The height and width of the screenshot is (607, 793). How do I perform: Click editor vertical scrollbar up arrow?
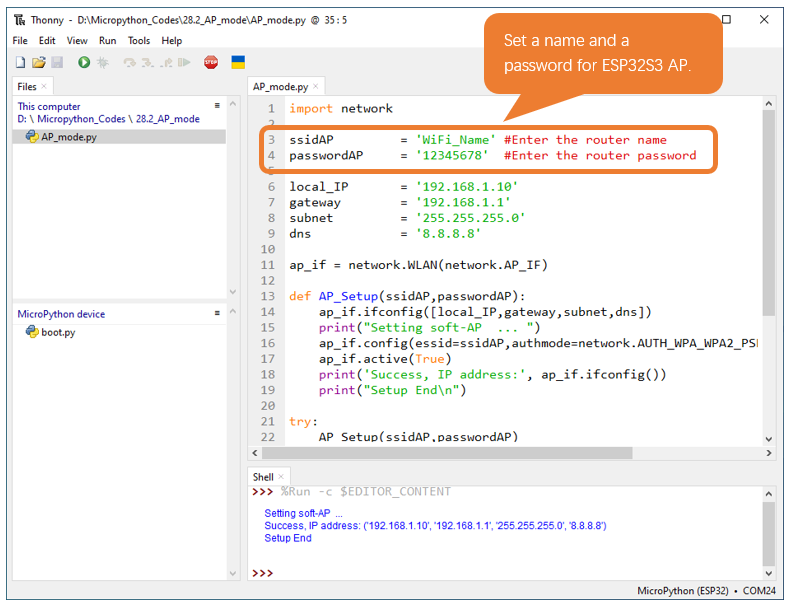(769, 104)
